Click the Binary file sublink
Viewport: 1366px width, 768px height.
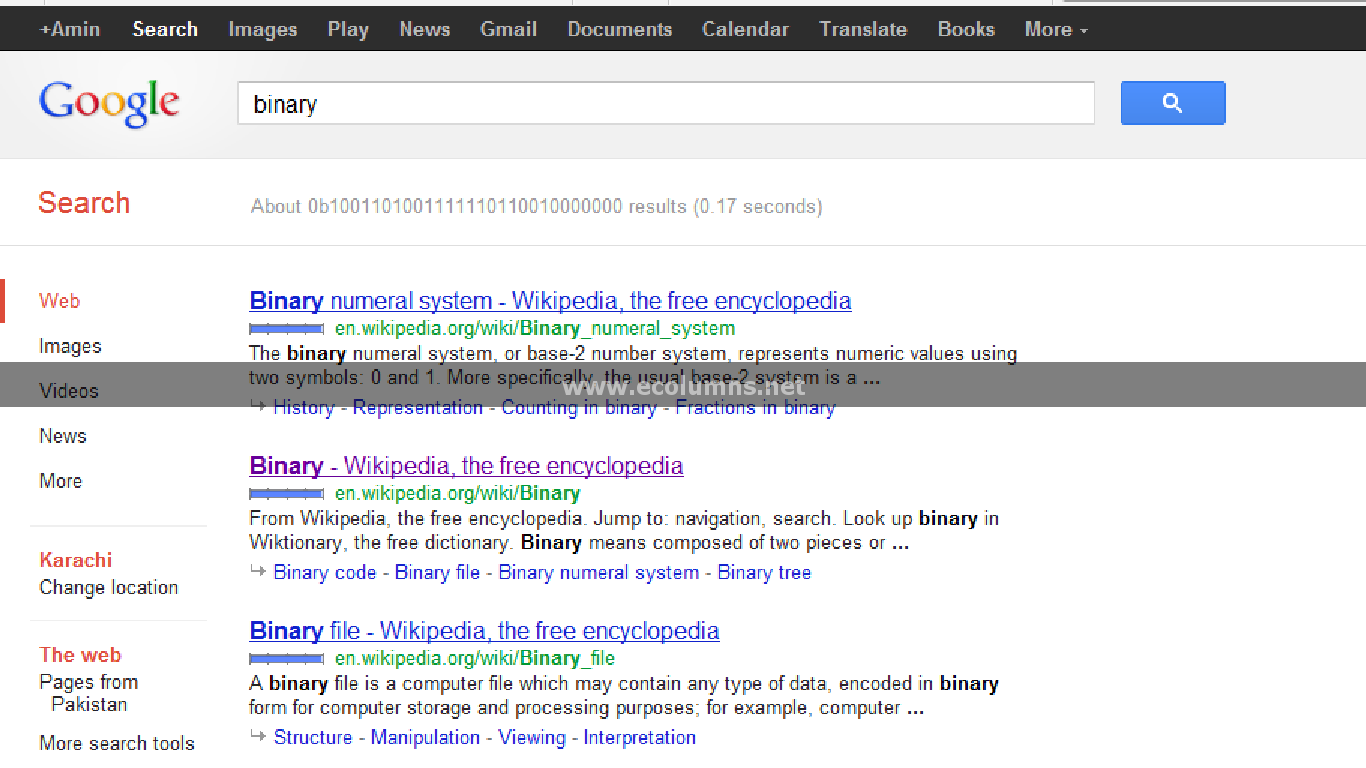[437, 572]
